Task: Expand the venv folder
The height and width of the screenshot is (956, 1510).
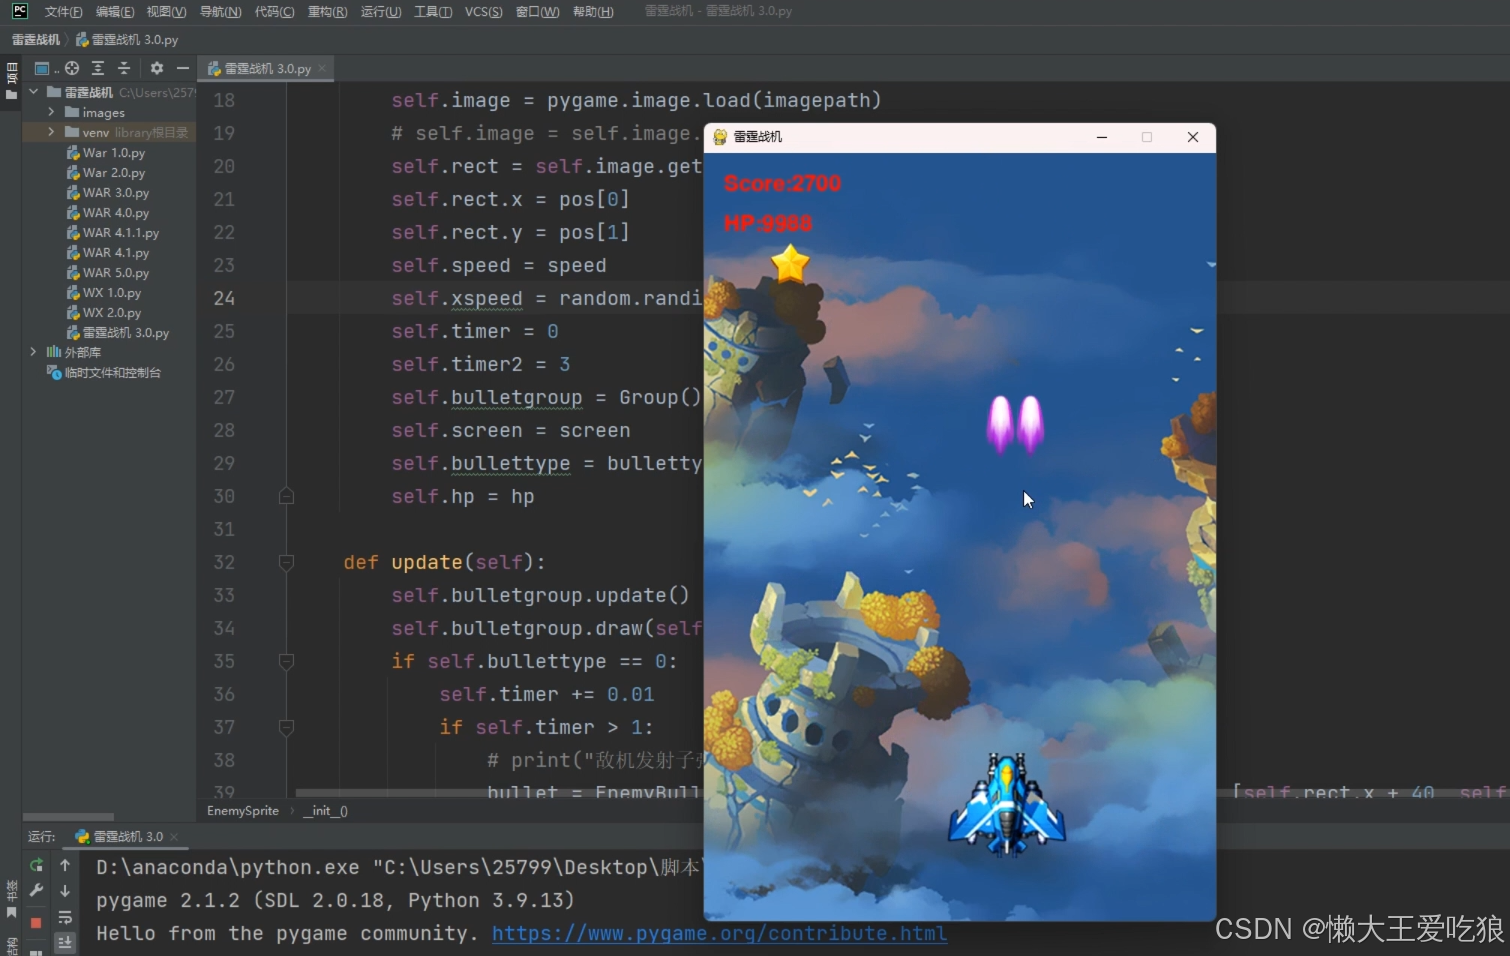Action: (x=51, y=132)
